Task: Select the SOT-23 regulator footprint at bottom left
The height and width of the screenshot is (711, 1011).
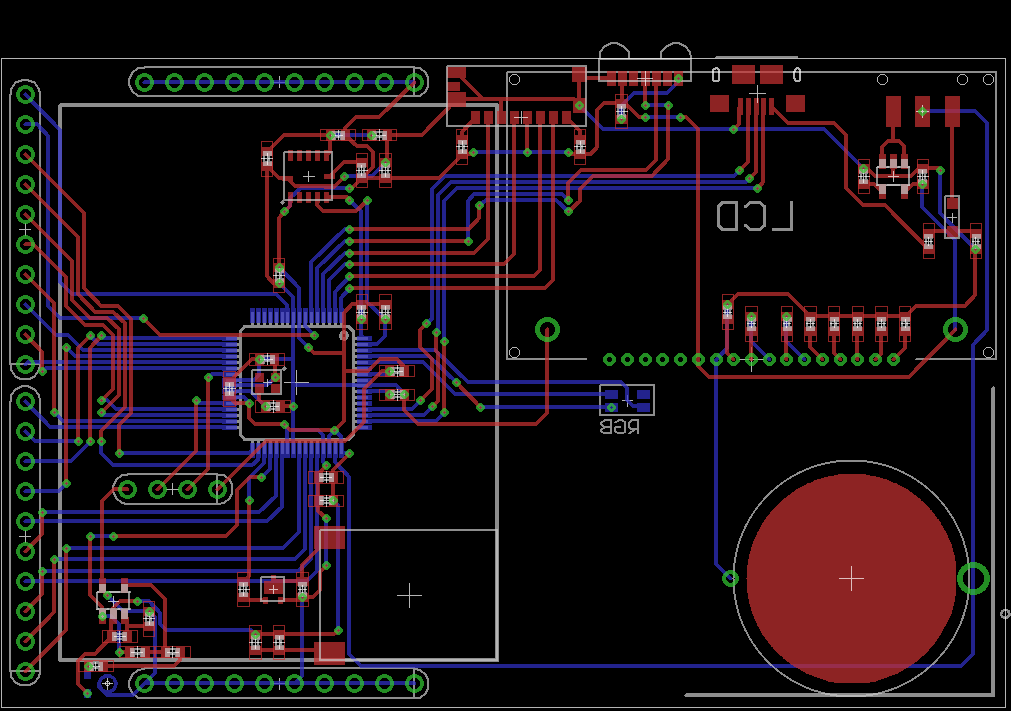Action: coord(113,601)
